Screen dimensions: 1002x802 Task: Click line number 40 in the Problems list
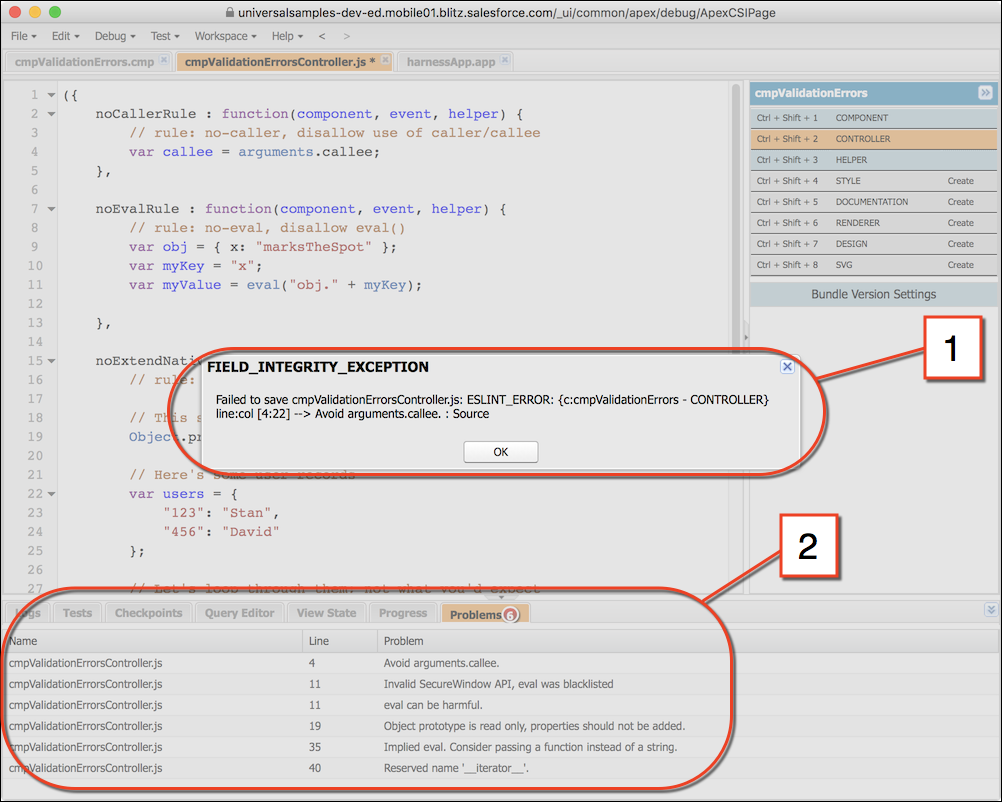[x=315, y=769]
